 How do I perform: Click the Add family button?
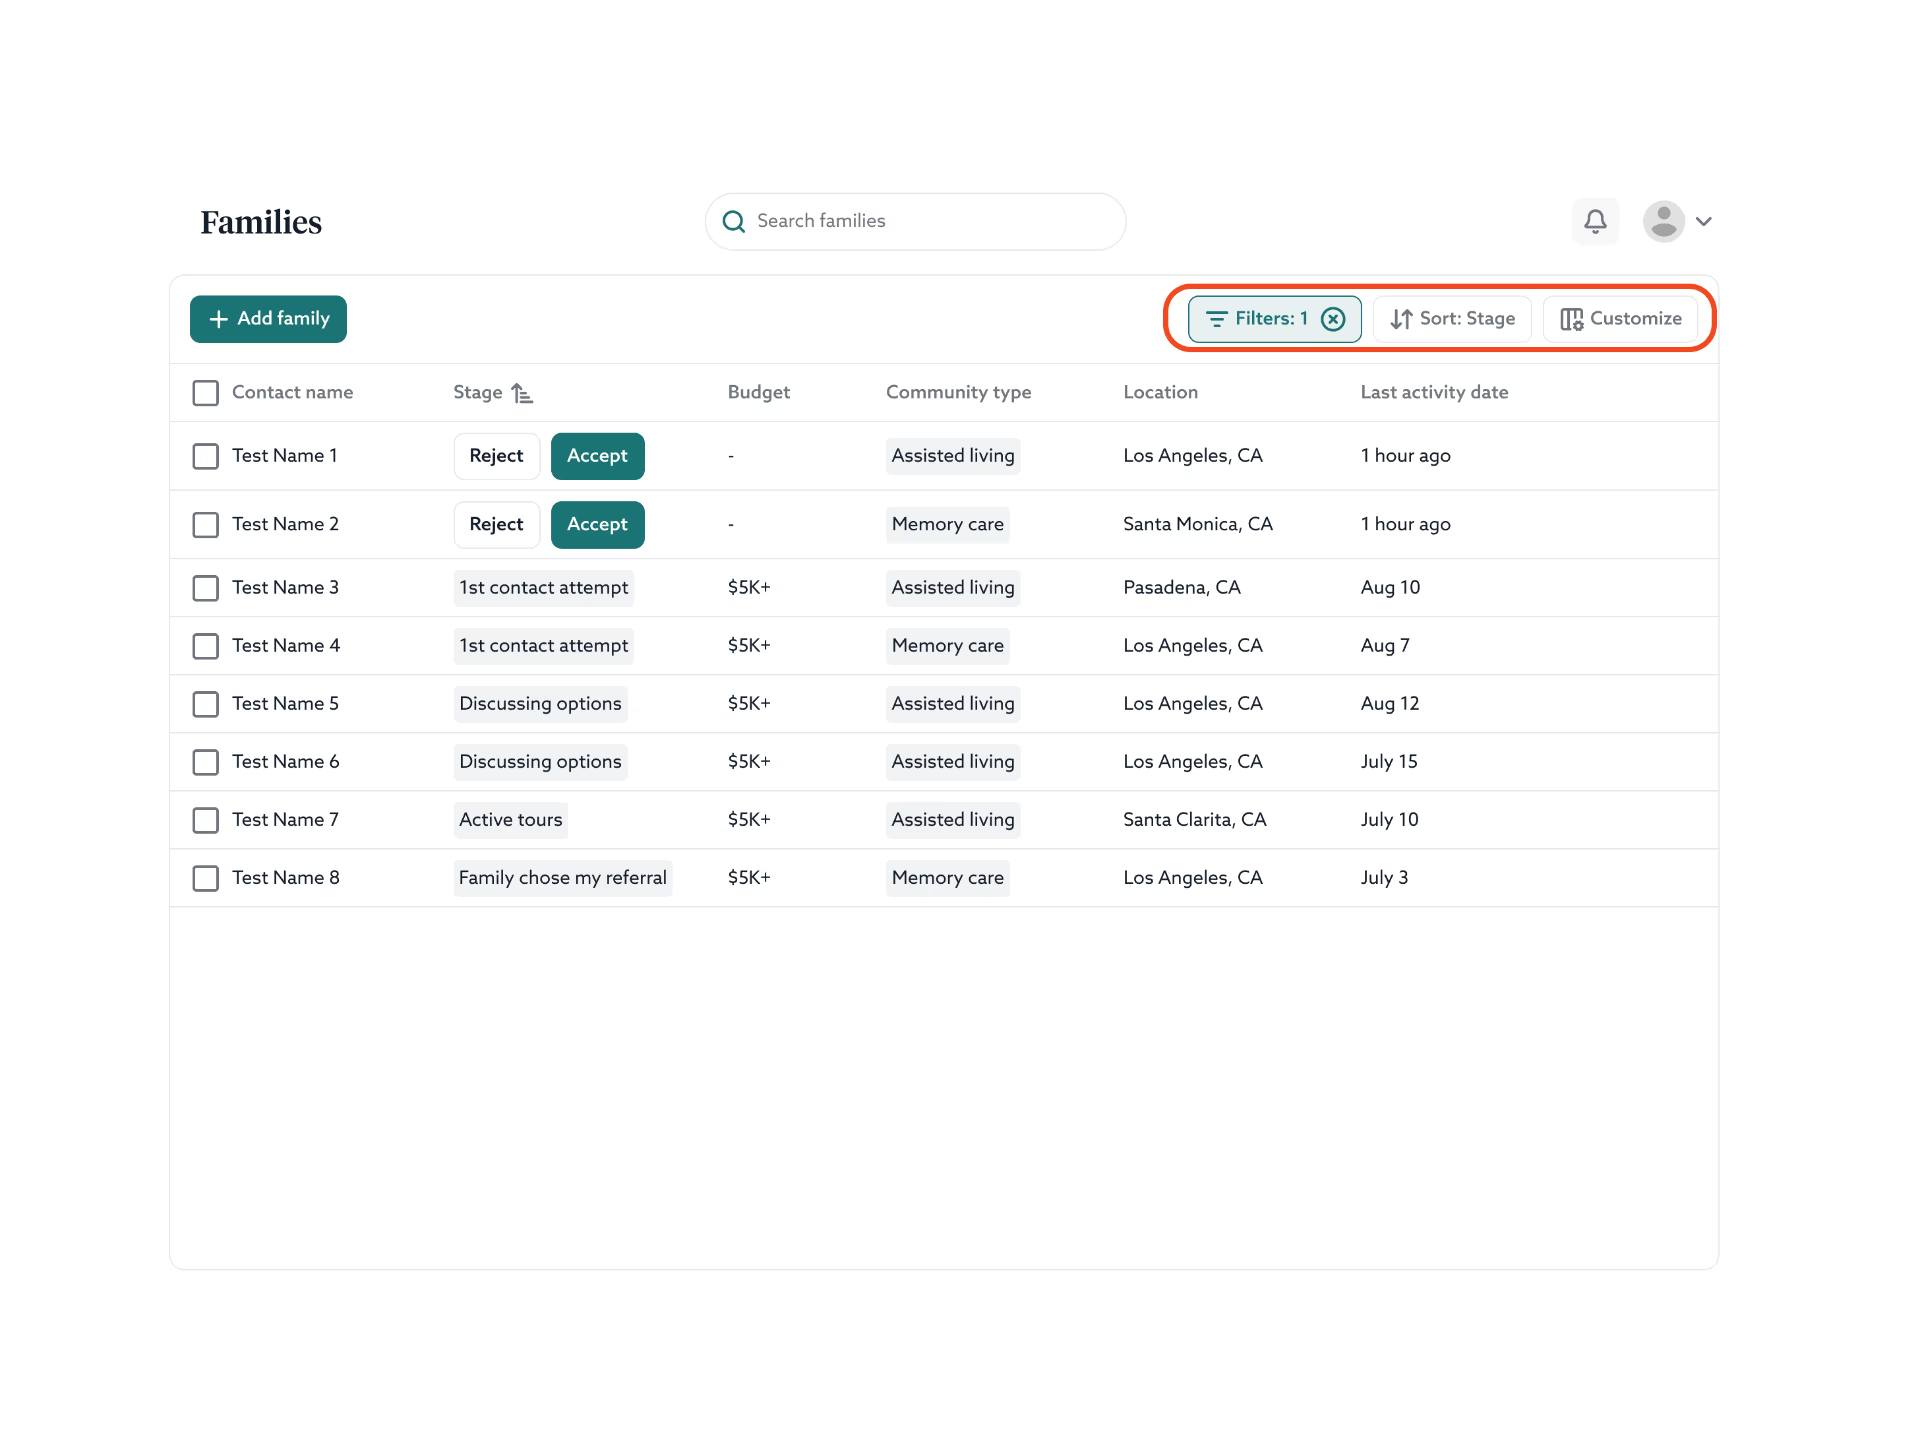tap(268, 319)
